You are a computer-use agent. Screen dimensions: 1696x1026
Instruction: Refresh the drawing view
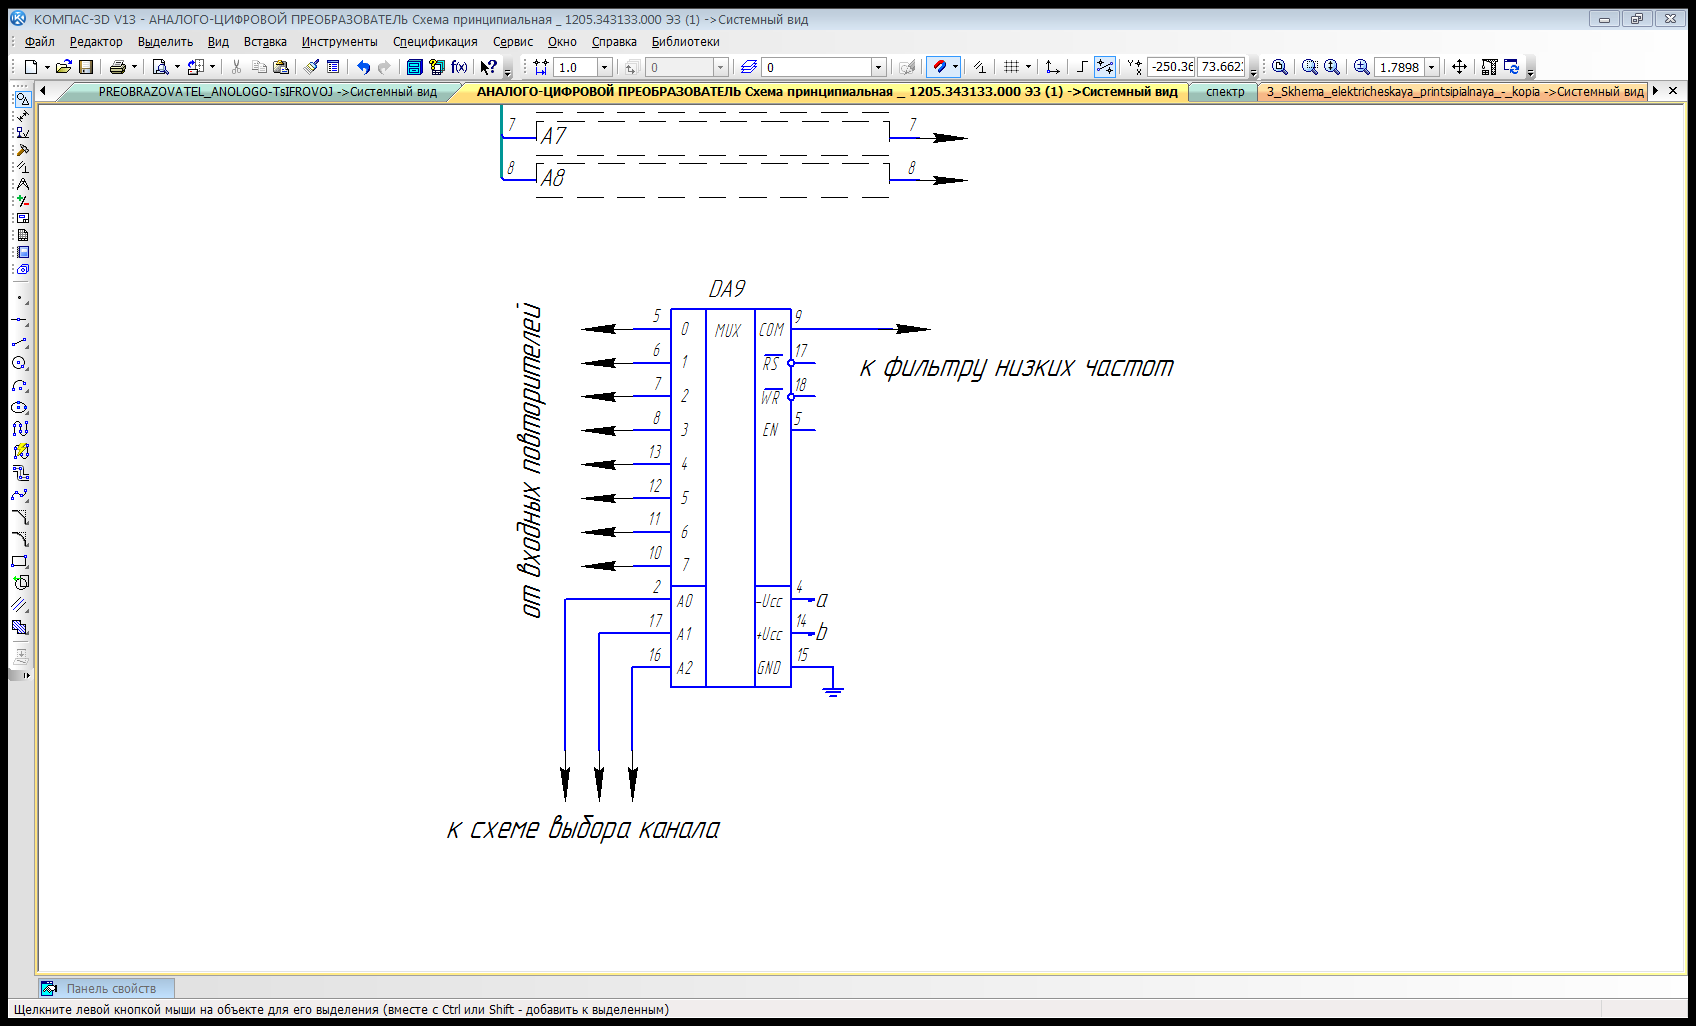pos(1511,67)
